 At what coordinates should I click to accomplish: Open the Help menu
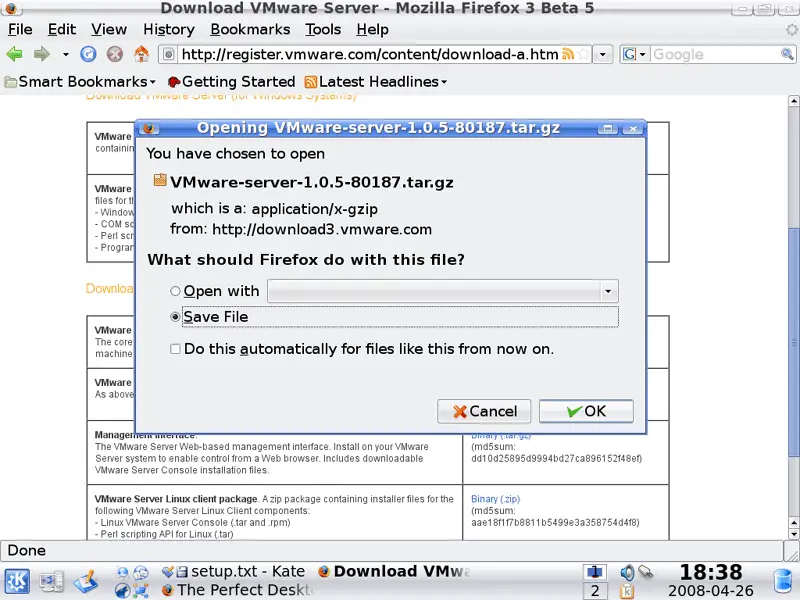[372, 30]
